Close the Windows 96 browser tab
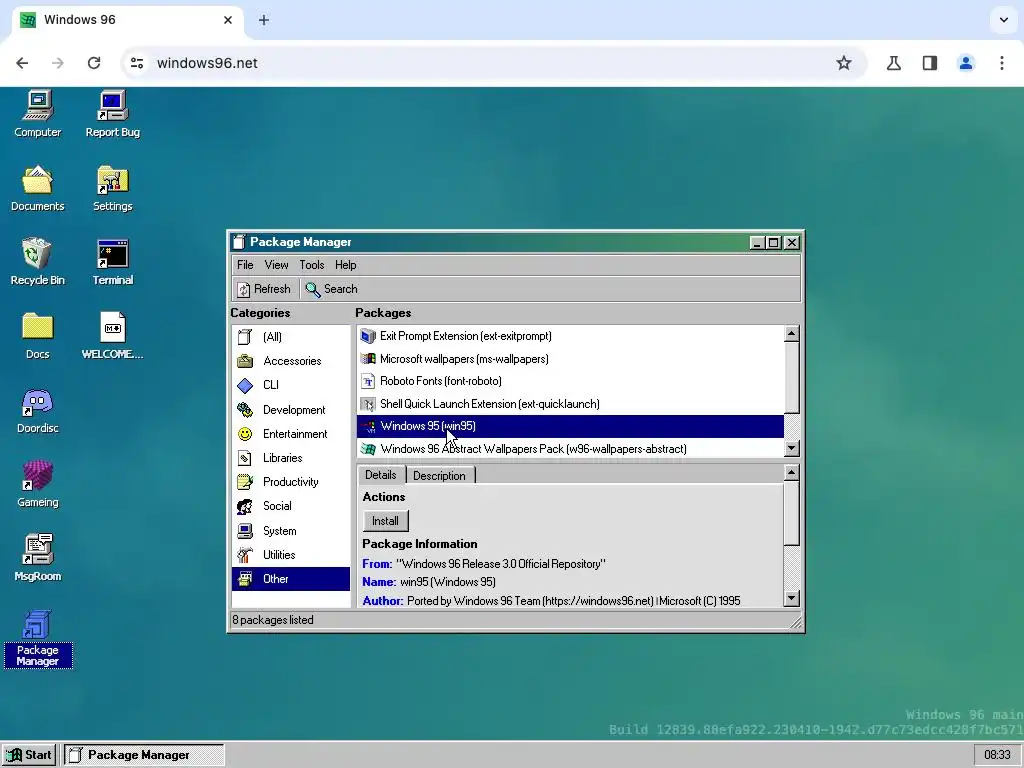Screen dimensions: 1024x768 pos(228,20)
